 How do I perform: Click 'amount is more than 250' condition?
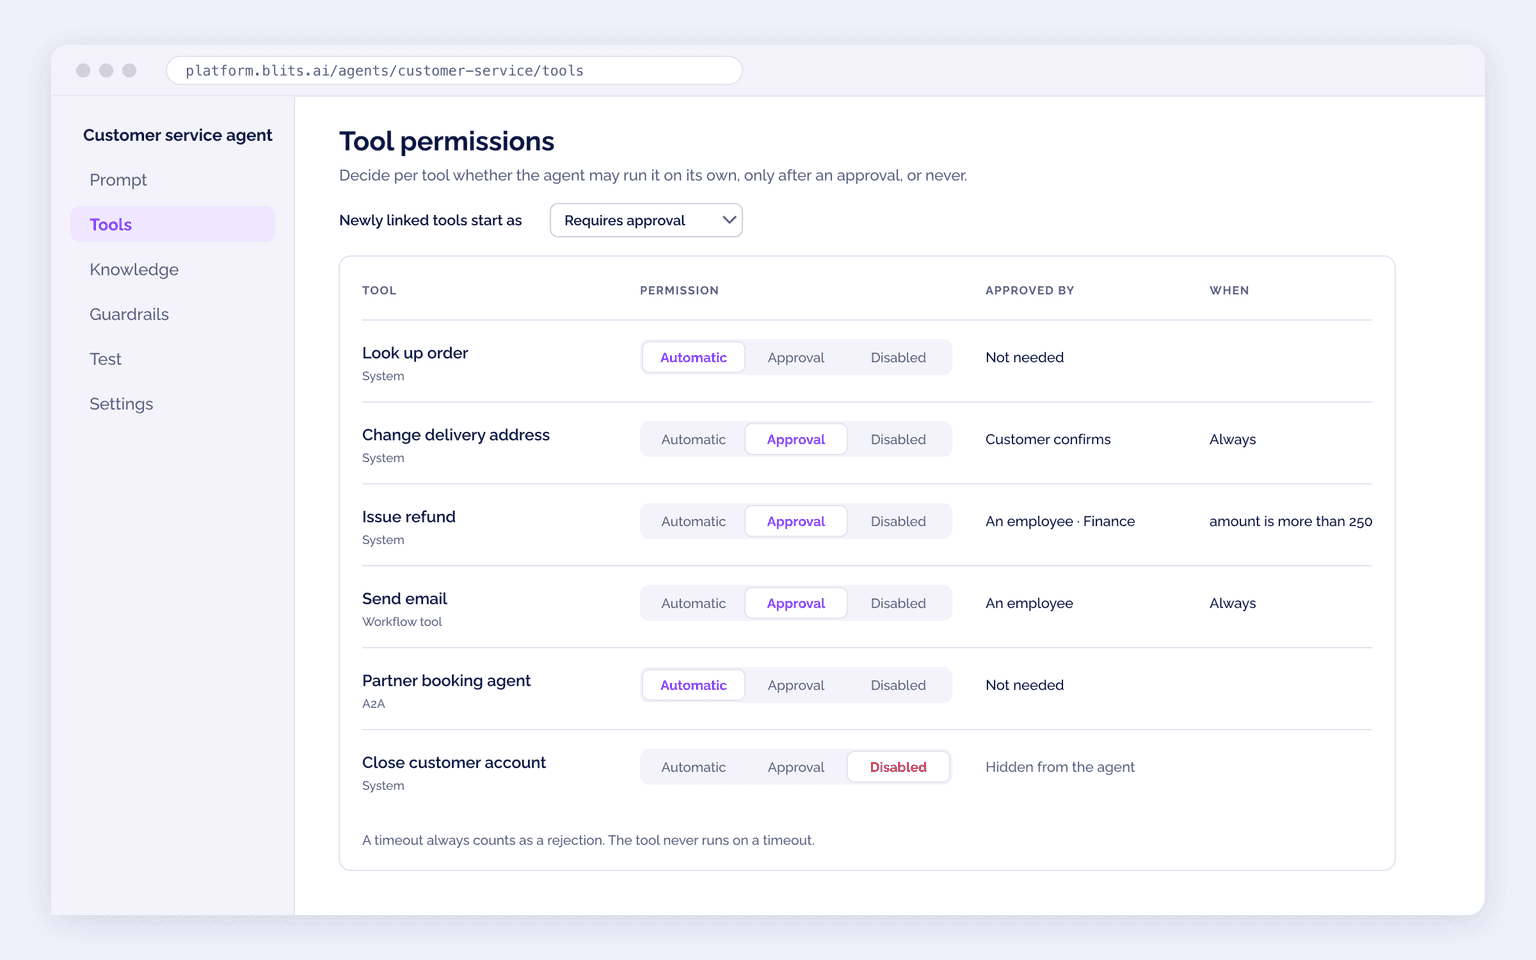pyautogui.click(x=1291, y=521)
